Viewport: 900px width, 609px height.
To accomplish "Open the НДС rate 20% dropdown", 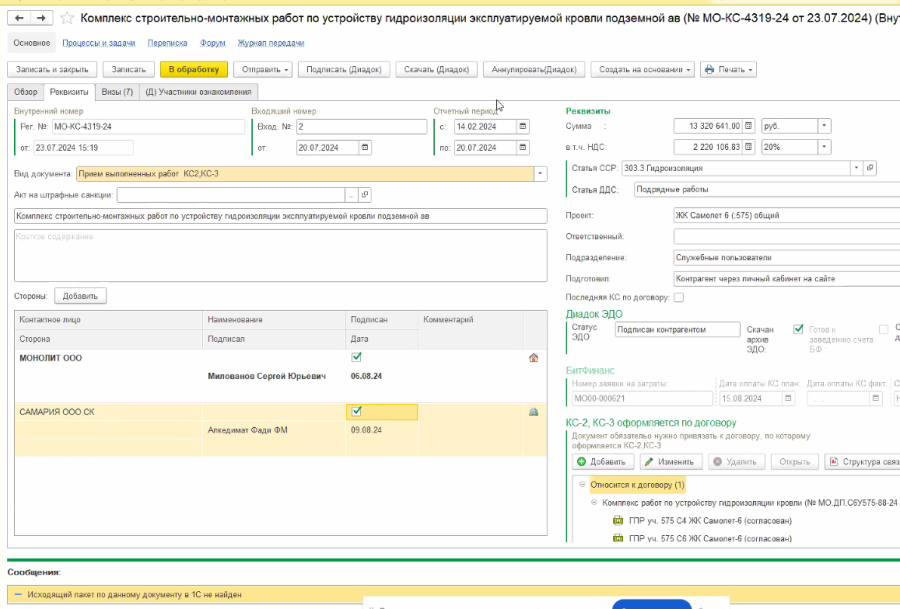I will tap(824, 147).
